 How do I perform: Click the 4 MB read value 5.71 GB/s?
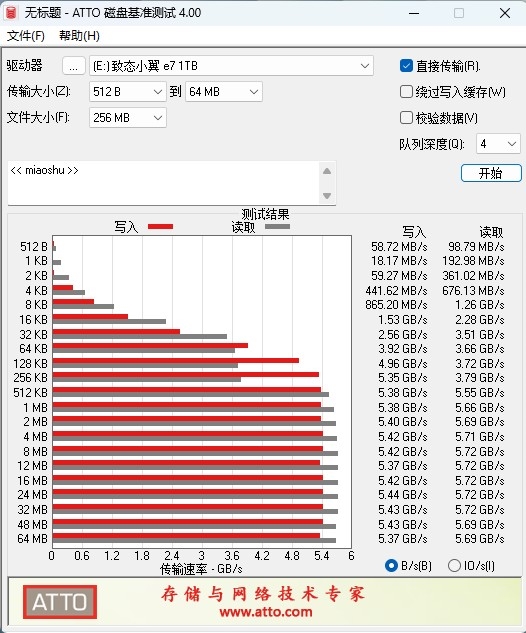(480, 437)
